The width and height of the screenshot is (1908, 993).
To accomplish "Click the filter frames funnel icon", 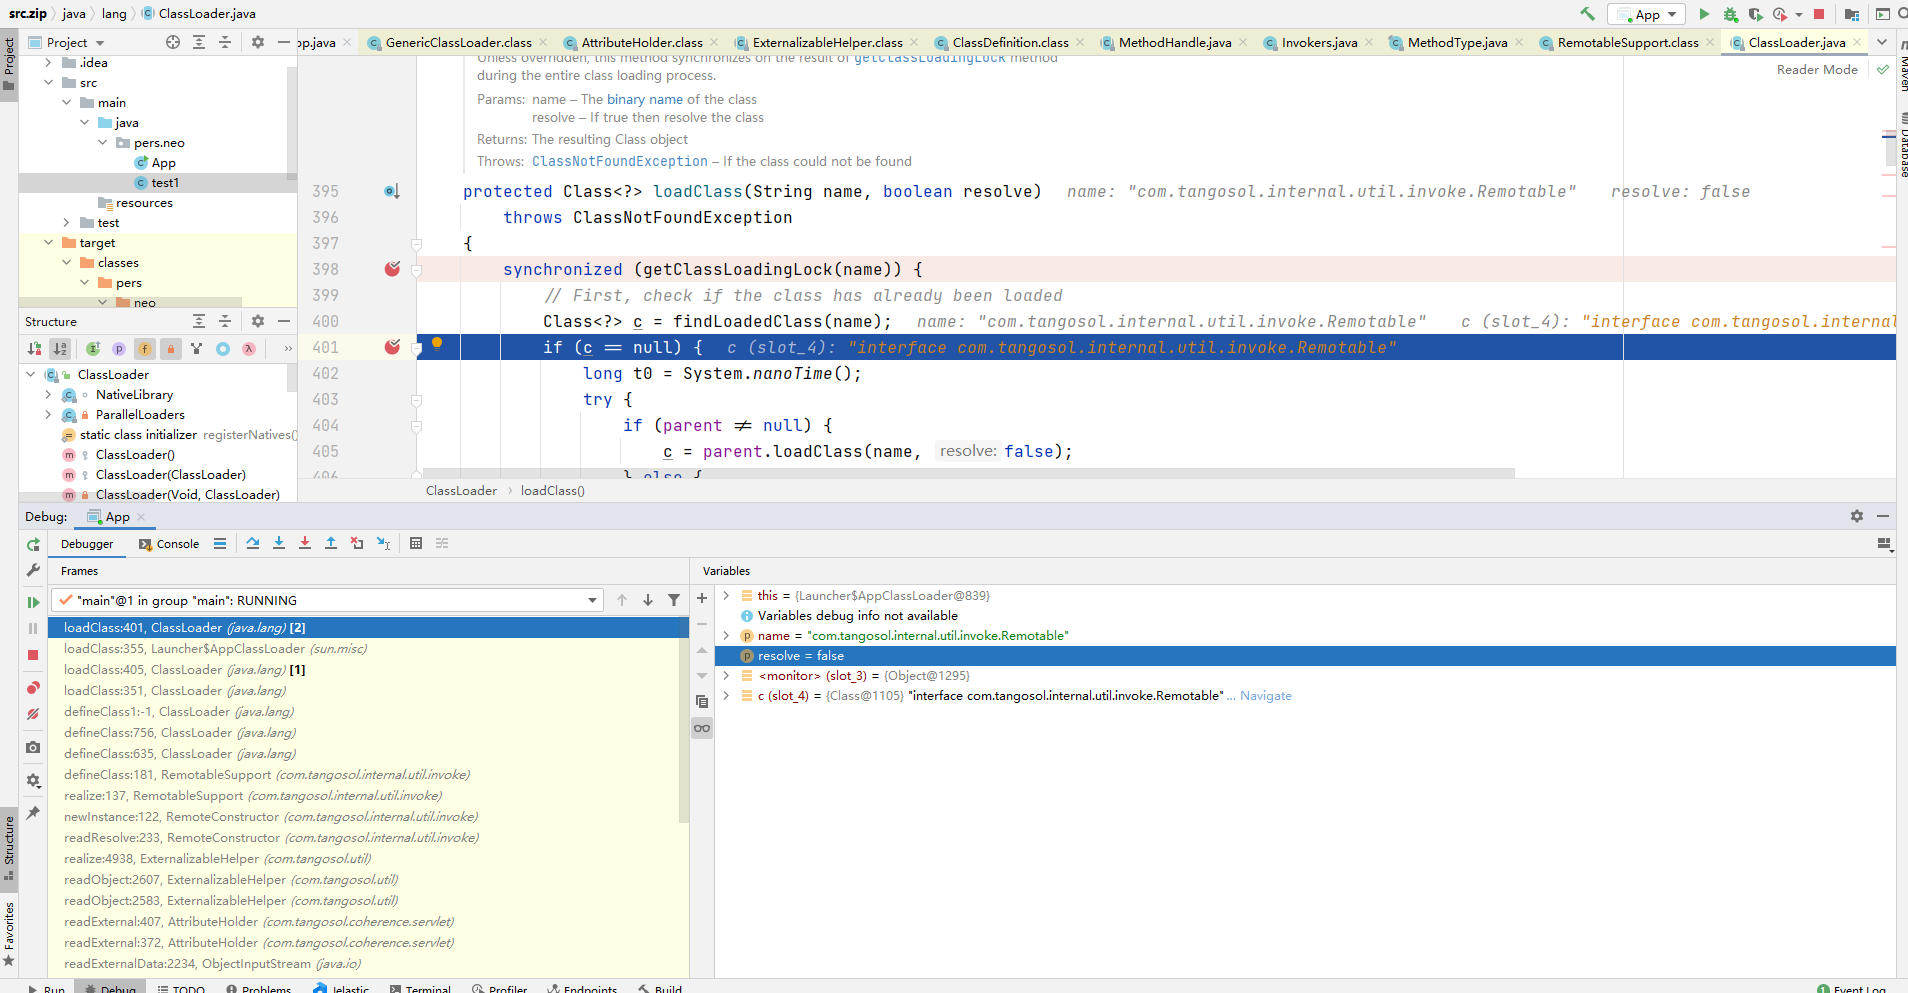I will click(674, 600).
